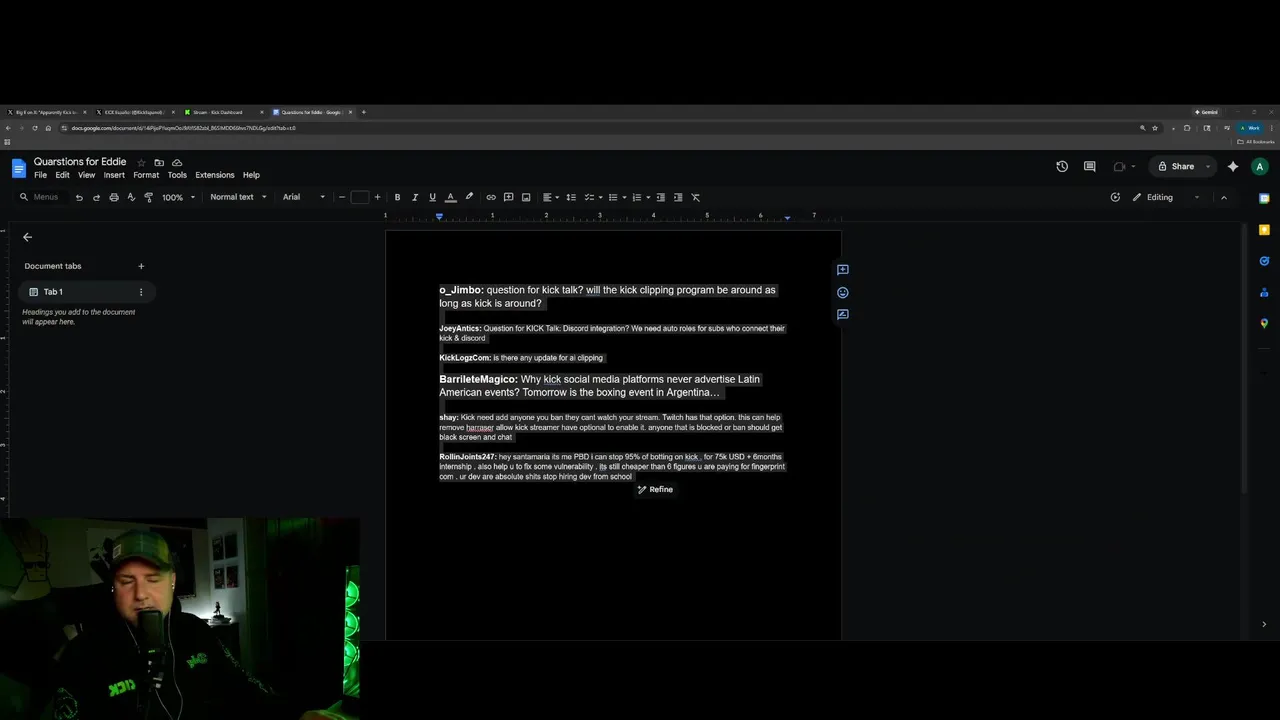Open the 100% zoom dropdown
1280x720 pixels.
(x=179, y=197)
